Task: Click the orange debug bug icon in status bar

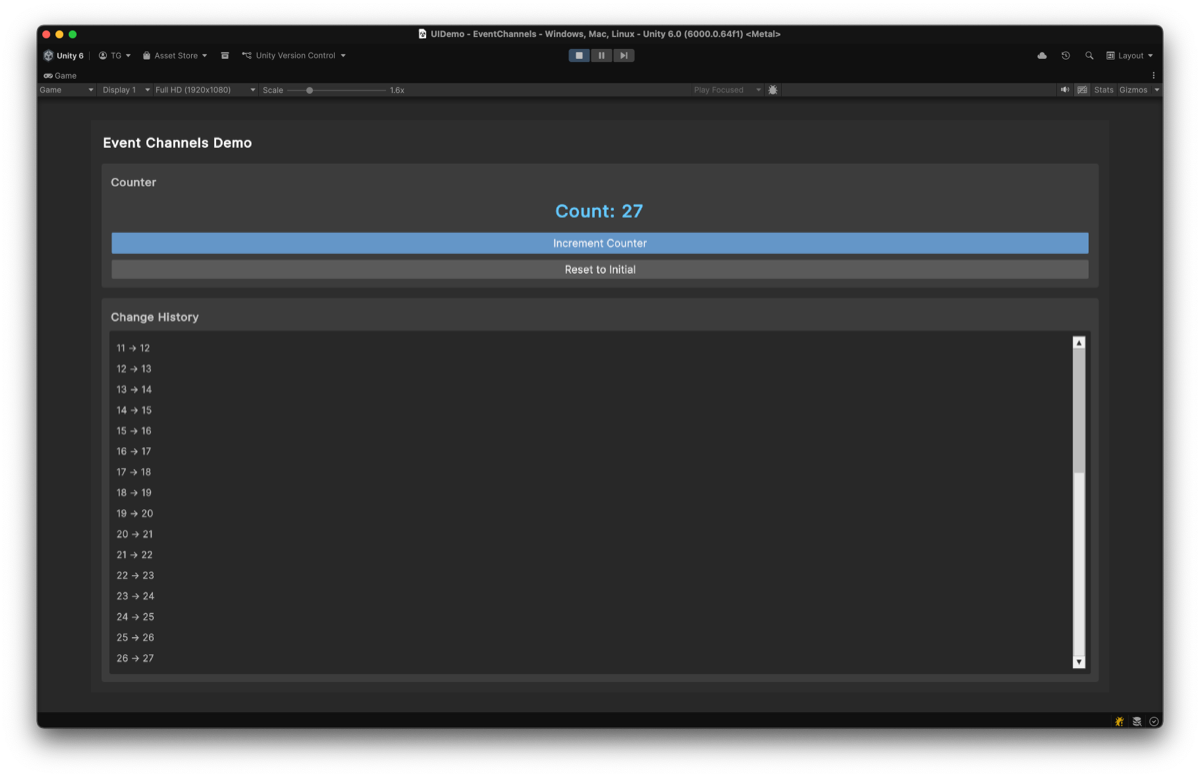Action: pos(1119,721)
